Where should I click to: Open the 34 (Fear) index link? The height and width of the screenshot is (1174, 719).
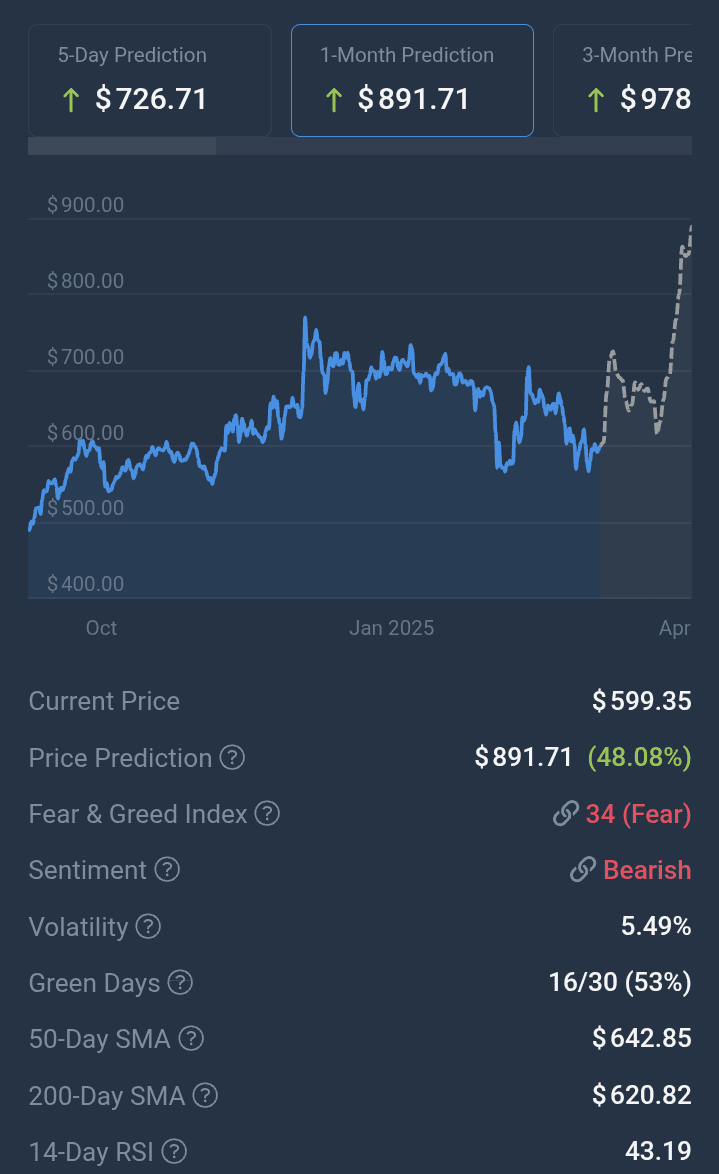click(639, 814)
